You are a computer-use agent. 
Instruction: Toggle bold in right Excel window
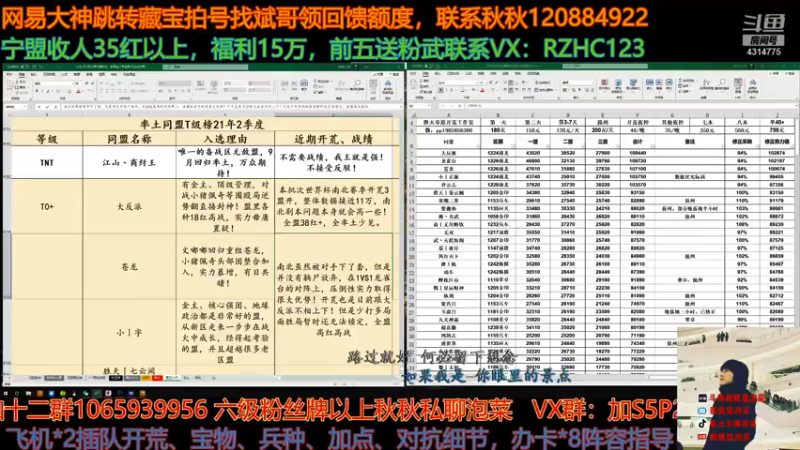[441, 90]
